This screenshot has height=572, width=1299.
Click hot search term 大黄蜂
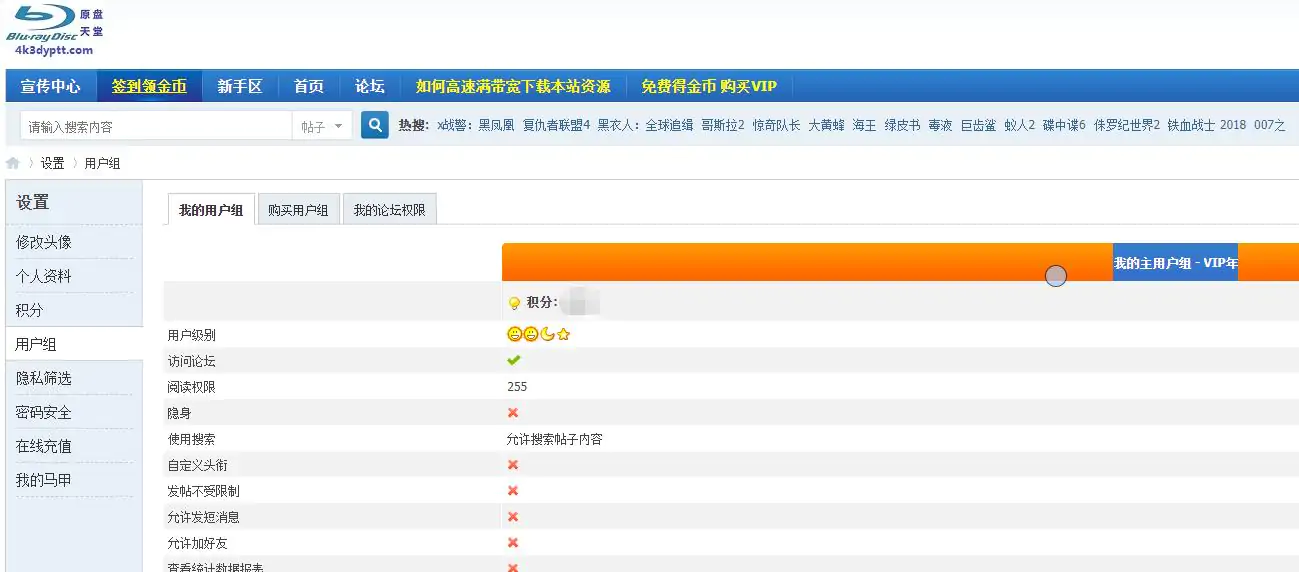click(826, 125)
